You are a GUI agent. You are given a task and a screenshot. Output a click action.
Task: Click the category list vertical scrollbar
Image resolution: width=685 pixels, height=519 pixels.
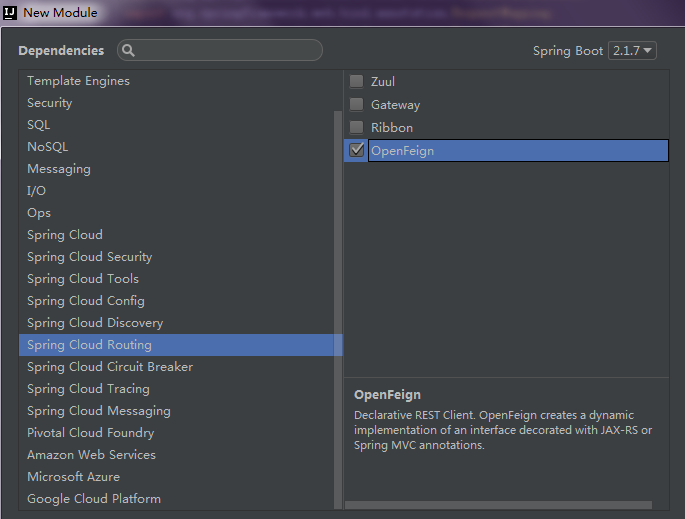pyautogui.click(x=338, y=310)
